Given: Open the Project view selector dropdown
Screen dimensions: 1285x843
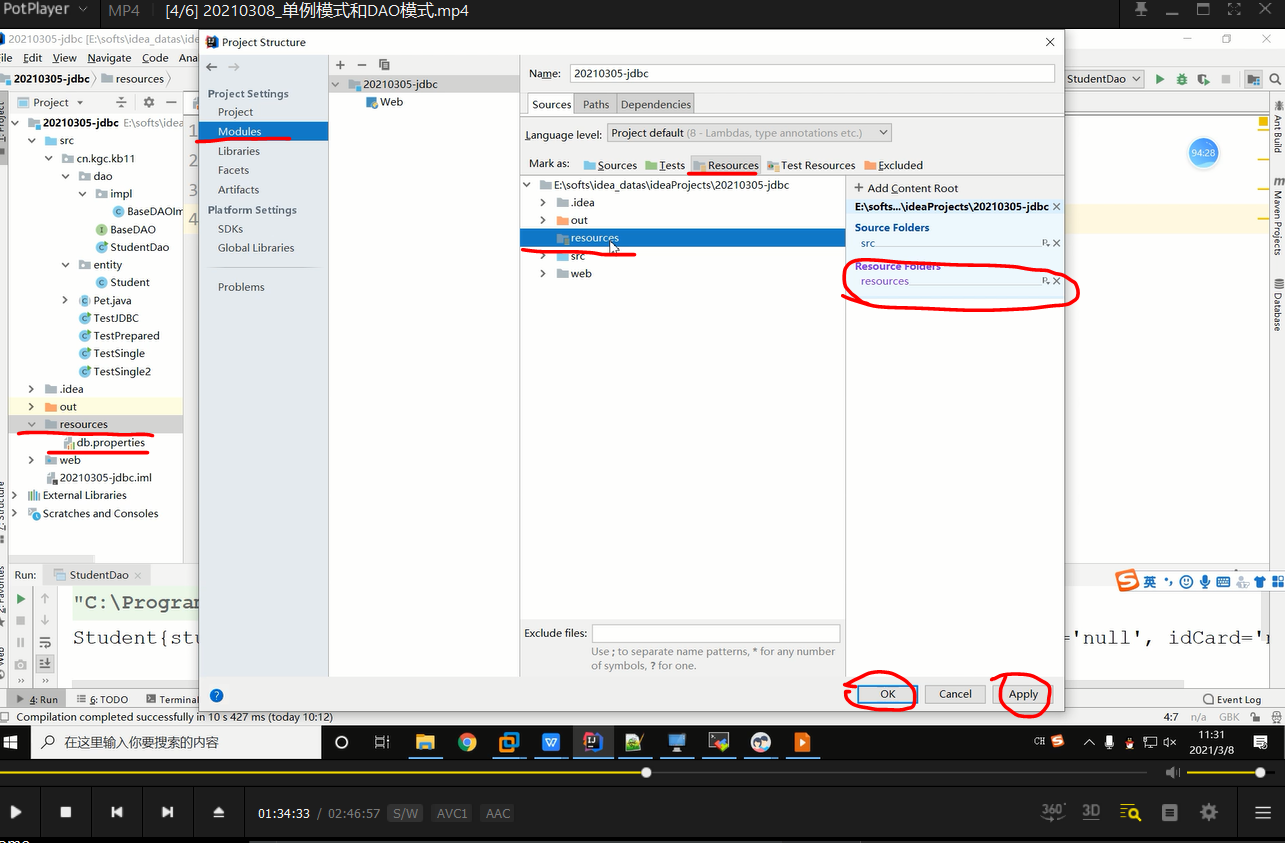Looking at the screenshot, I should click(x=52, y=102).
